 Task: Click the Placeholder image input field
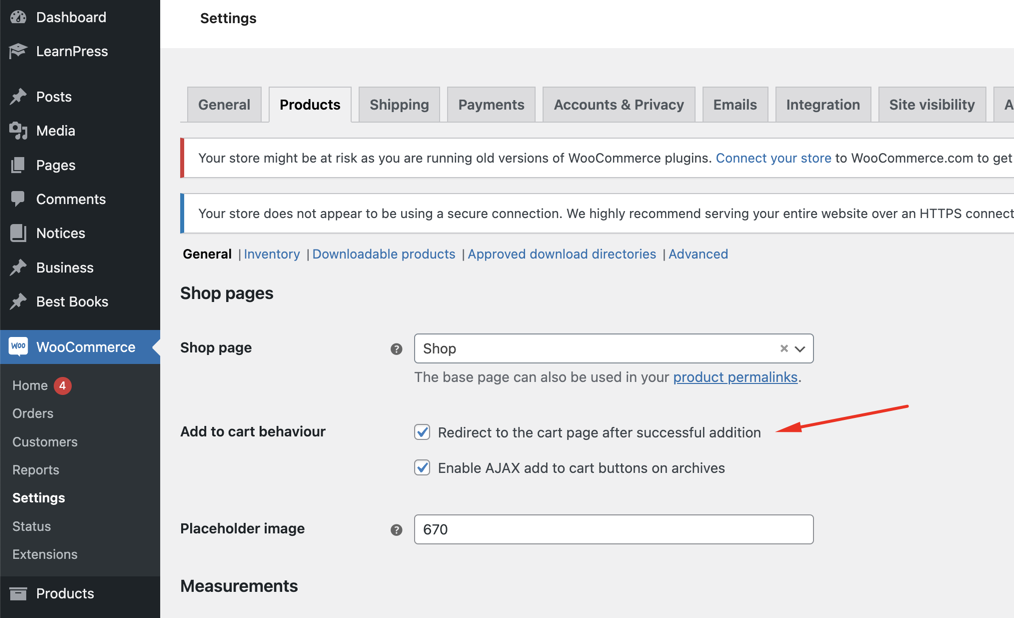tap(614, 529)
